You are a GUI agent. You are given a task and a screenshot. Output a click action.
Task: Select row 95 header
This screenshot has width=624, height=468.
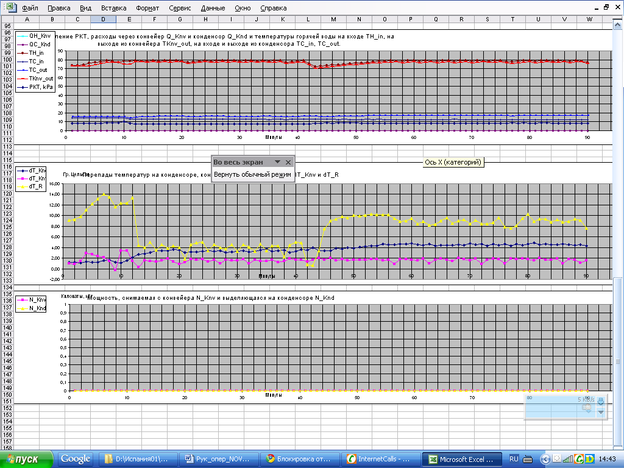[x=7, y=25]
